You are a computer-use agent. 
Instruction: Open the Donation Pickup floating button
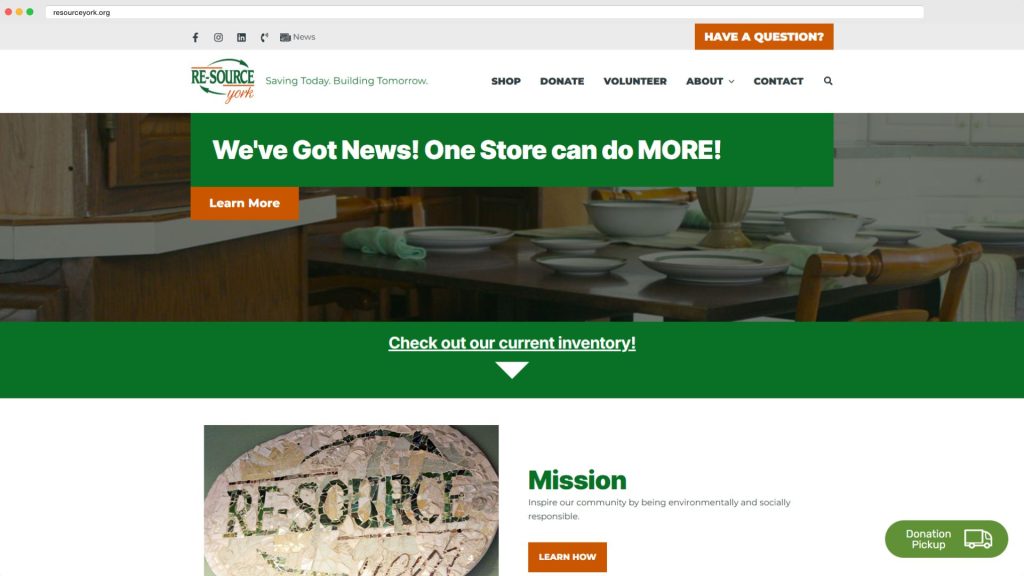tap(946, 539)
